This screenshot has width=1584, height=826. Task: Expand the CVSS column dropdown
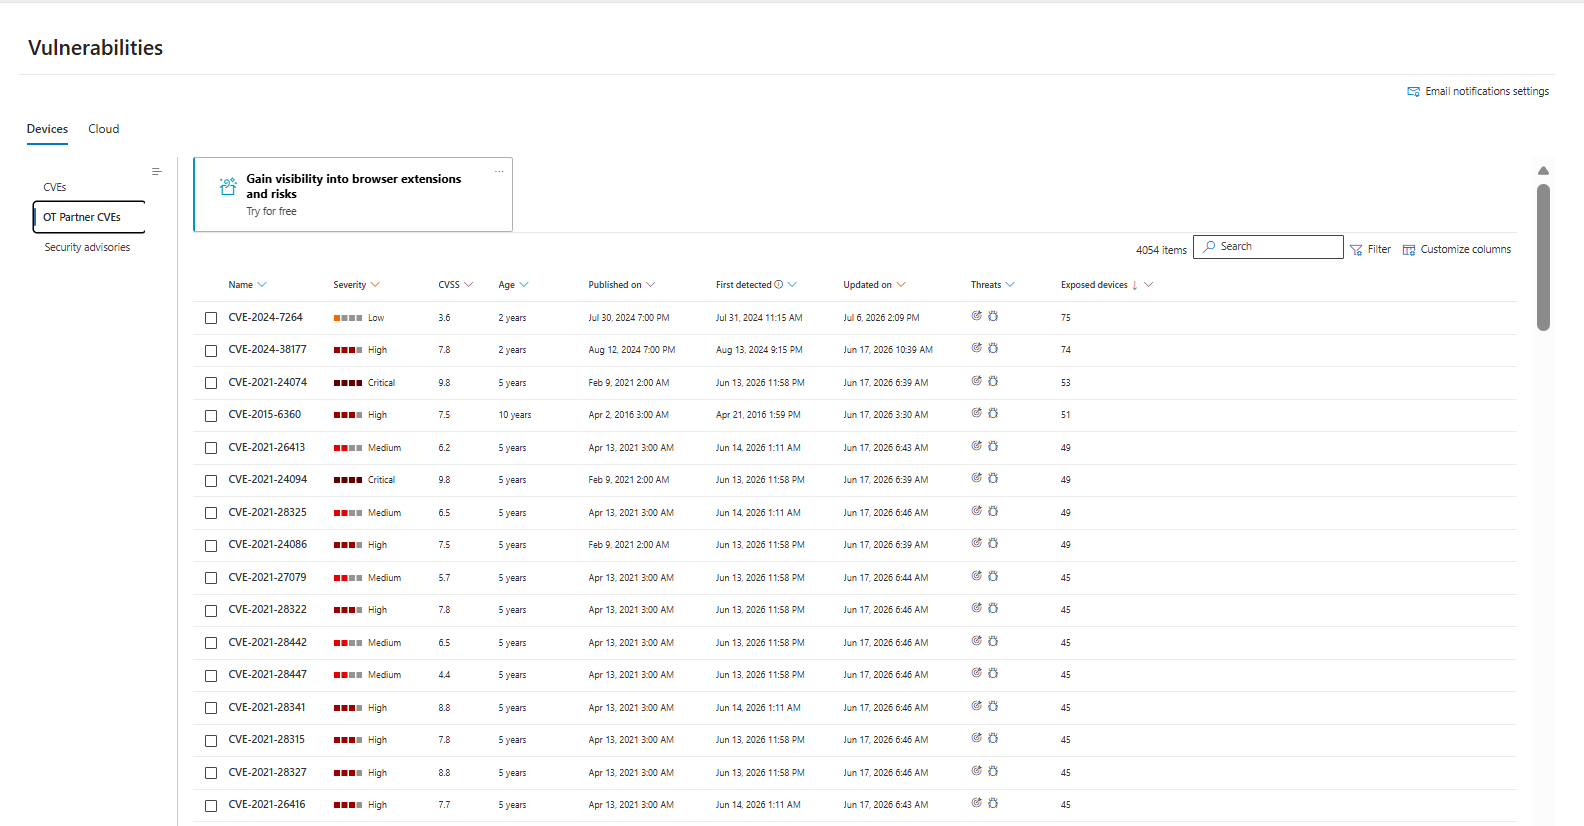[468, 285]
